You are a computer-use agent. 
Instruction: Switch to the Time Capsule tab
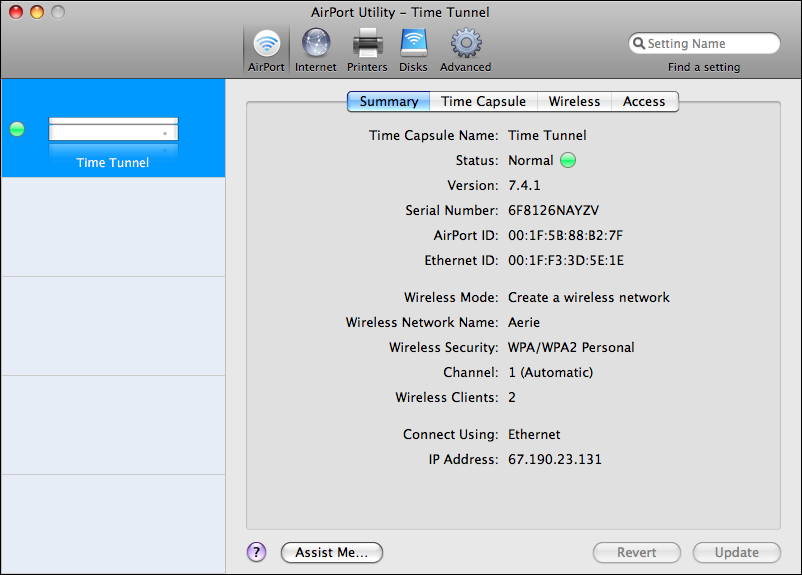pyautogui.click(x=483, y=101)
